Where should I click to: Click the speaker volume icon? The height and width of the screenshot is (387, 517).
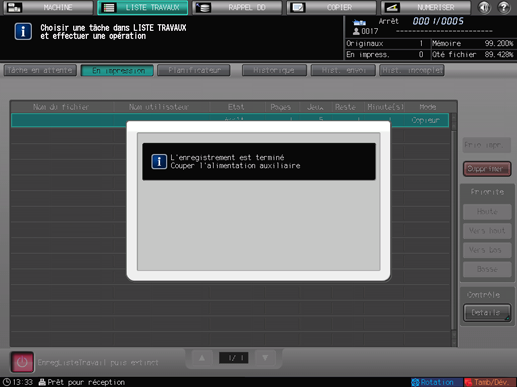tap(484, 7)
